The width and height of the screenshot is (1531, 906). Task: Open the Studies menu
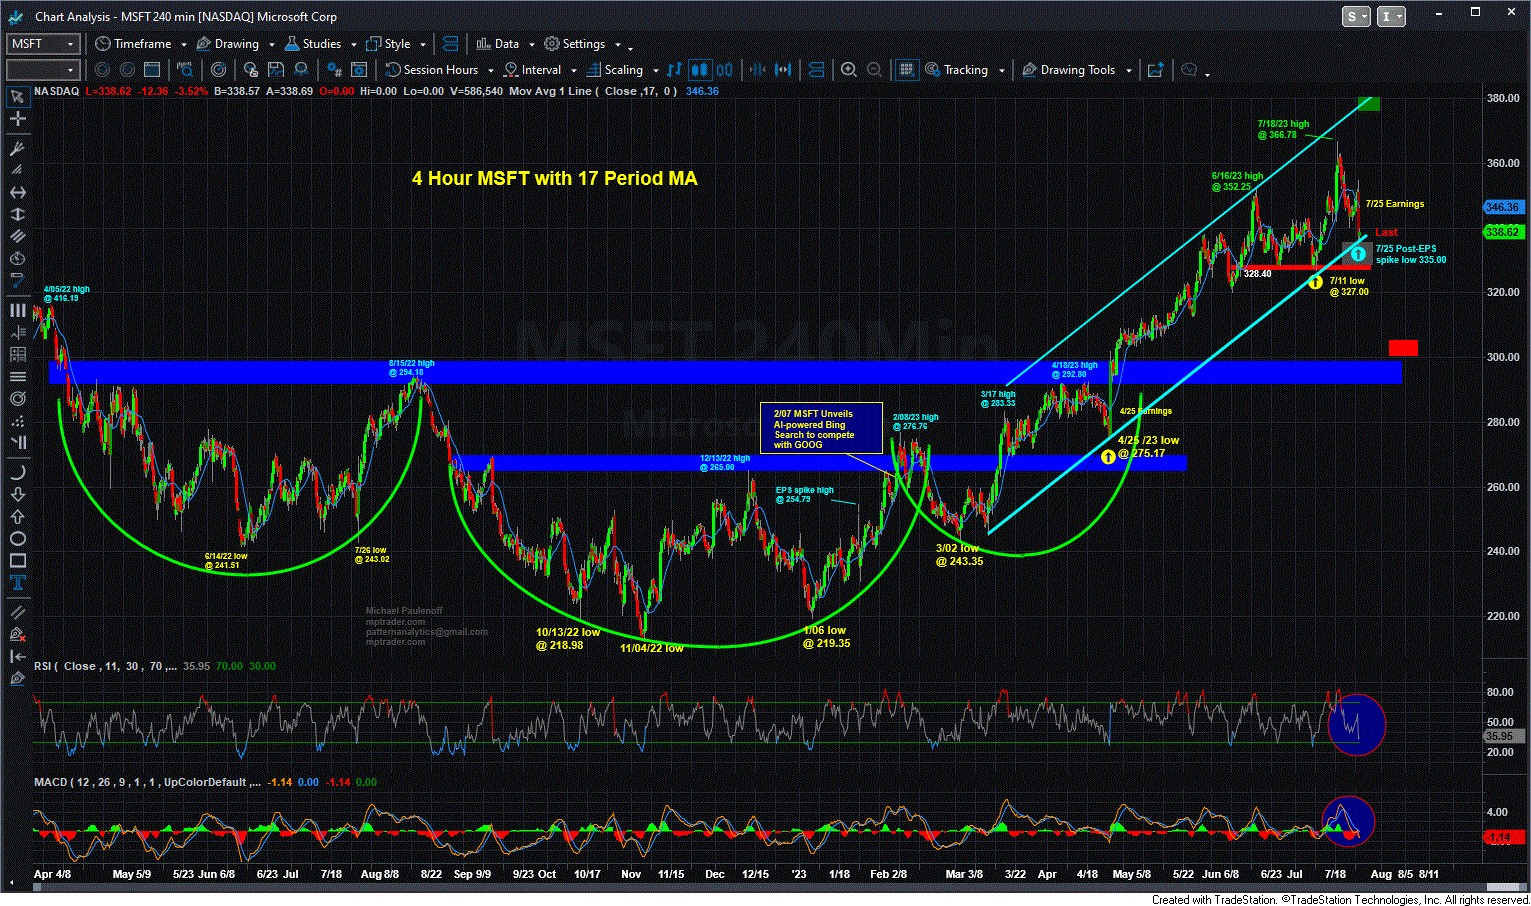[x=314, y=44]
